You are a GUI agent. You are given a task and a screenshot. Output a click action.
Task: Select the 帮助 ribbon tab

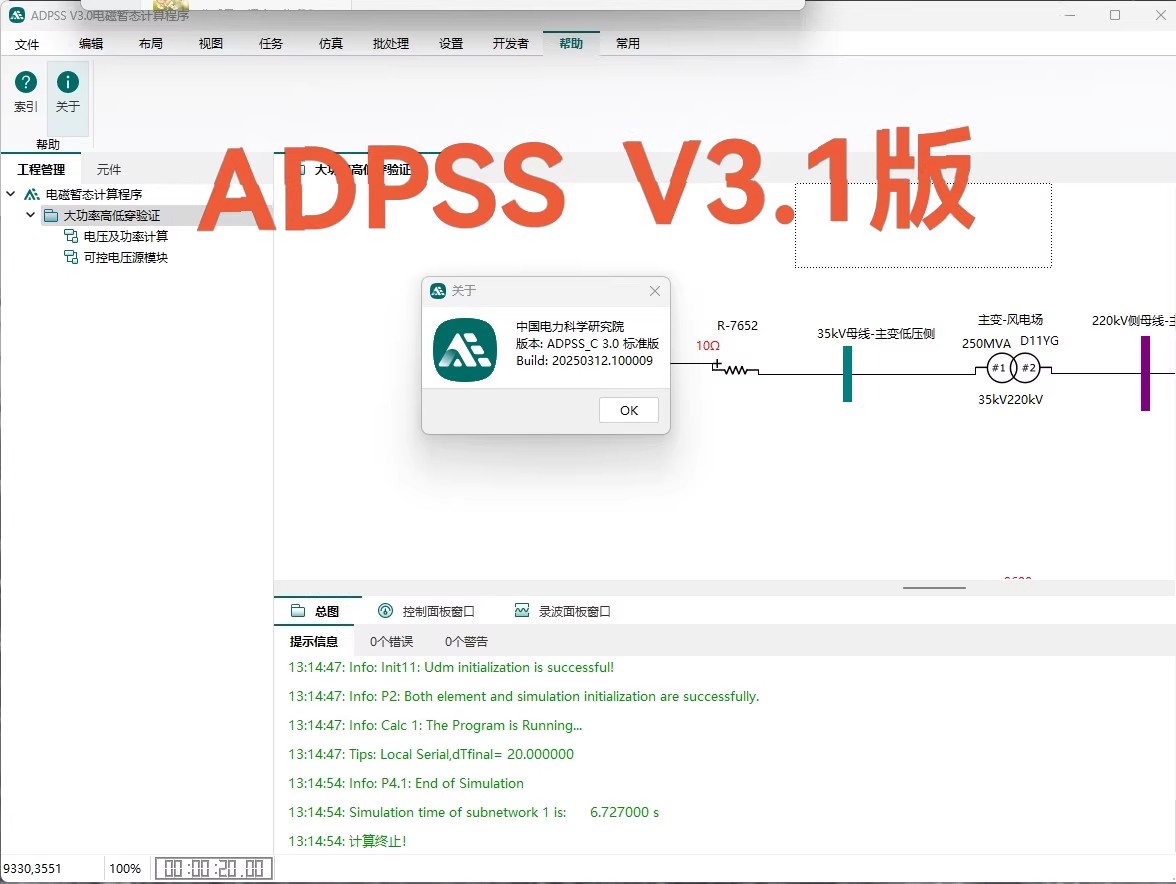point(571,43)
